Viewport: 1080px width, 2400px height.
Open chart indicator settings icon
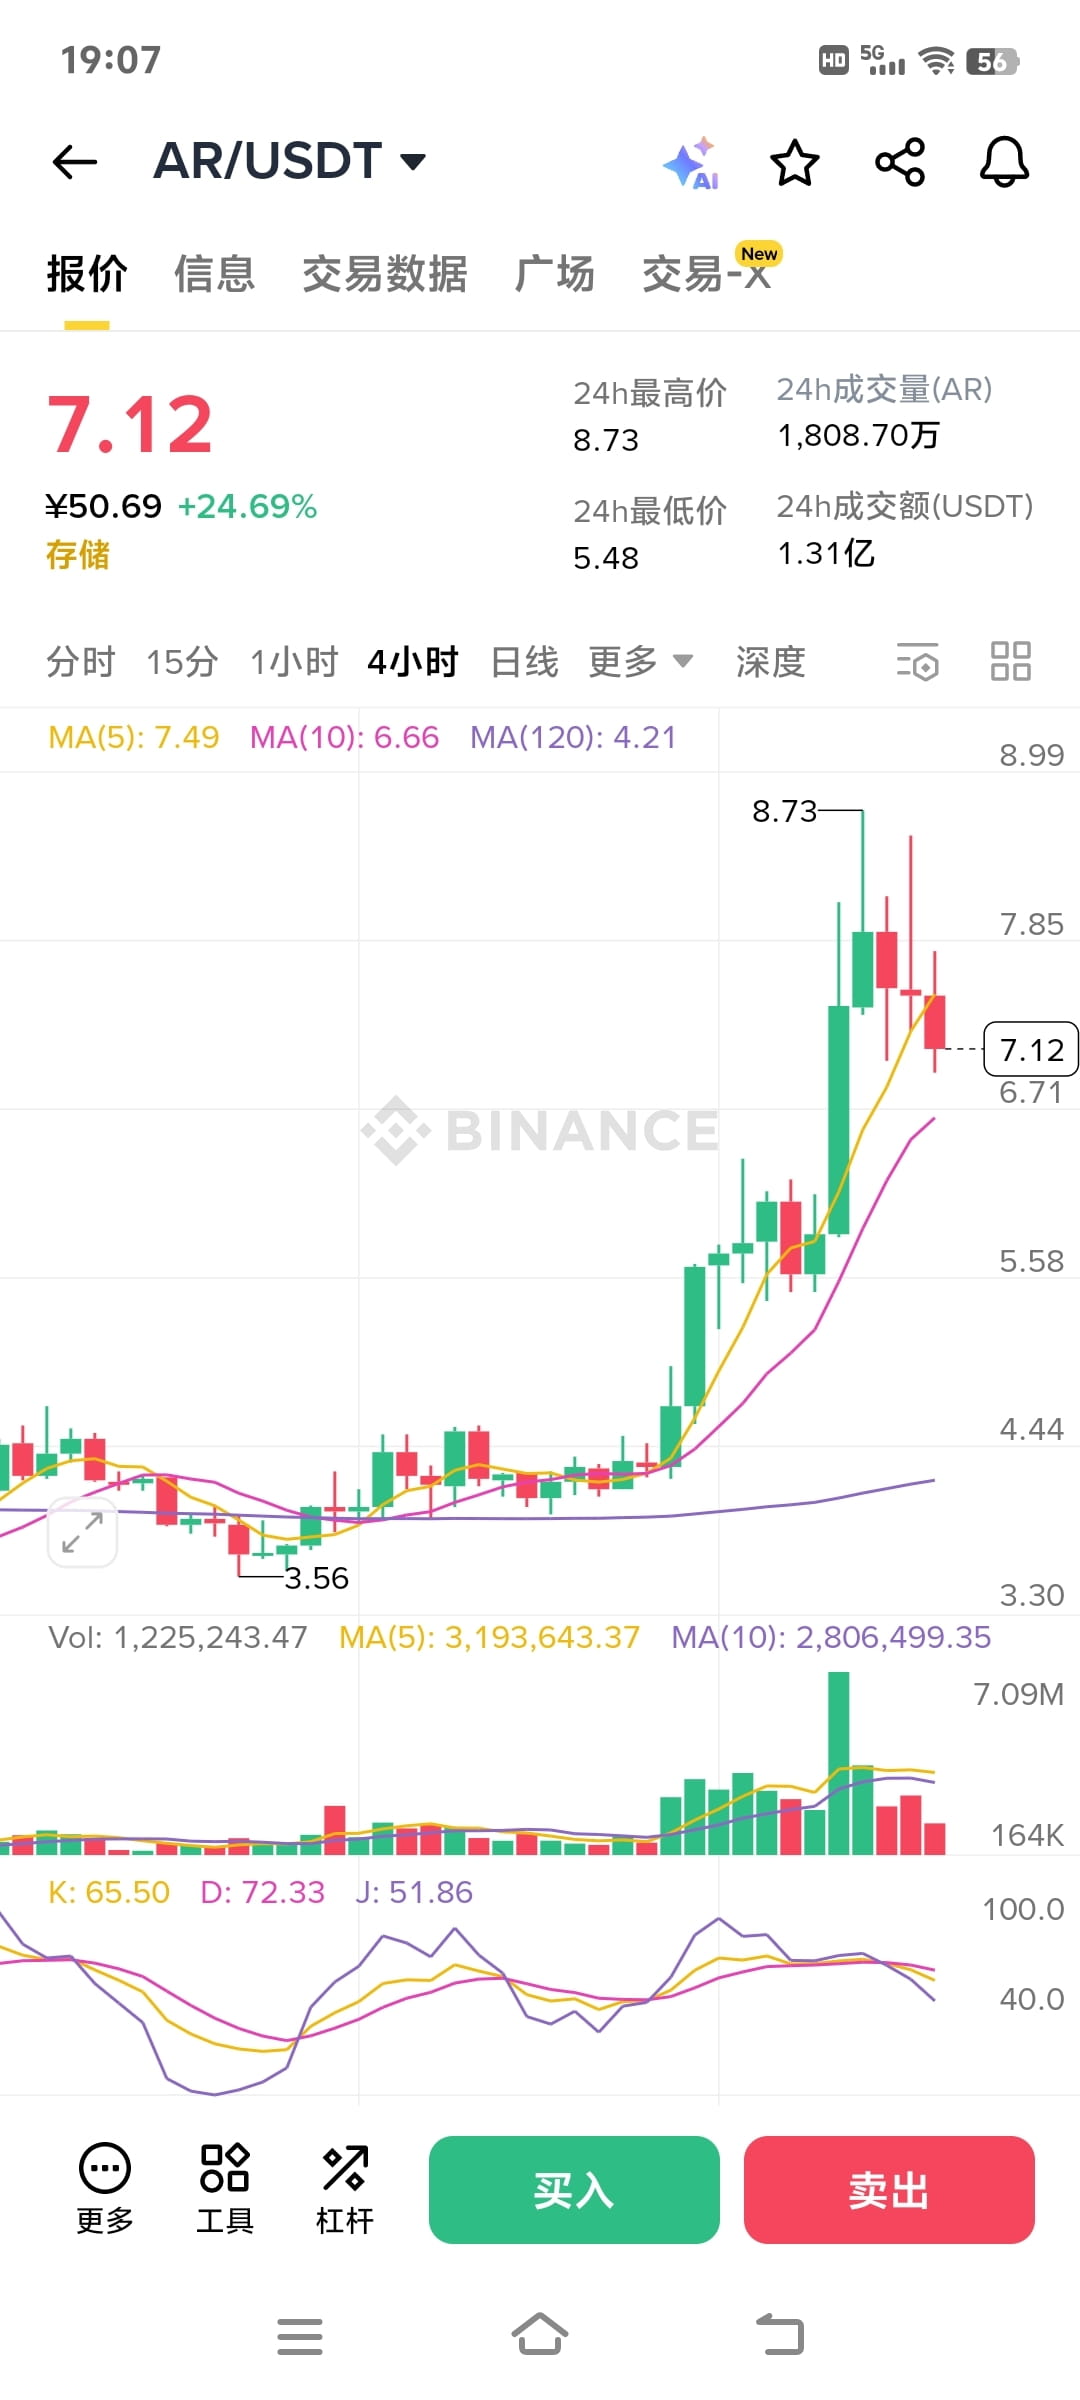tap(917, 662)
